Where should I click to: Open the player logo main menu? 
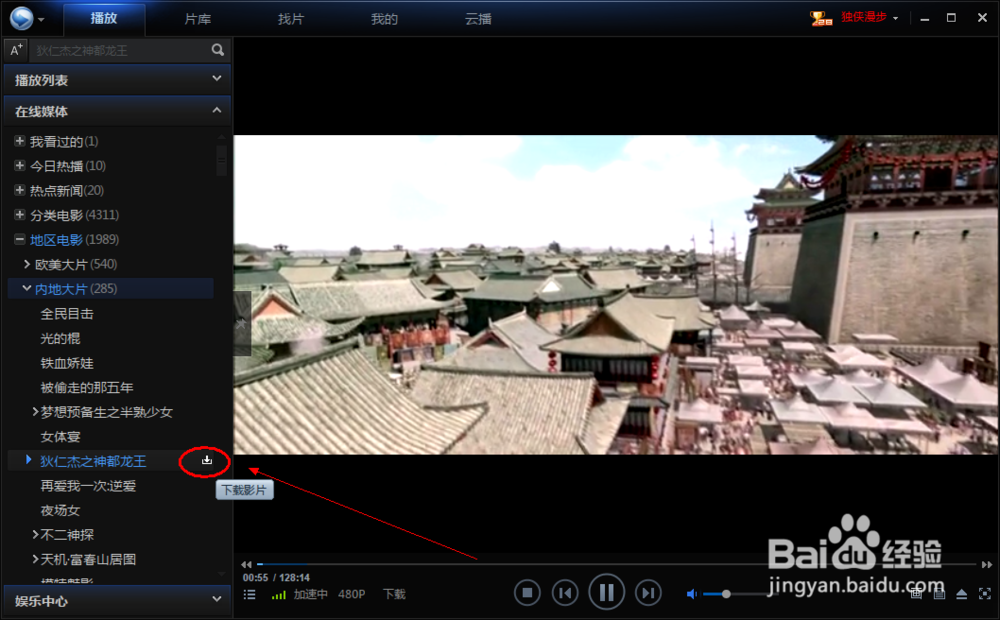21,18
